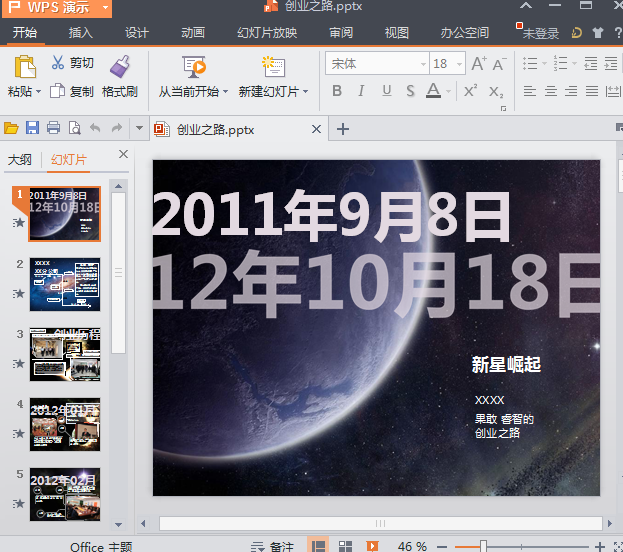
Task: Open the WPS 演示 application menu
Action: coord(57,8)
